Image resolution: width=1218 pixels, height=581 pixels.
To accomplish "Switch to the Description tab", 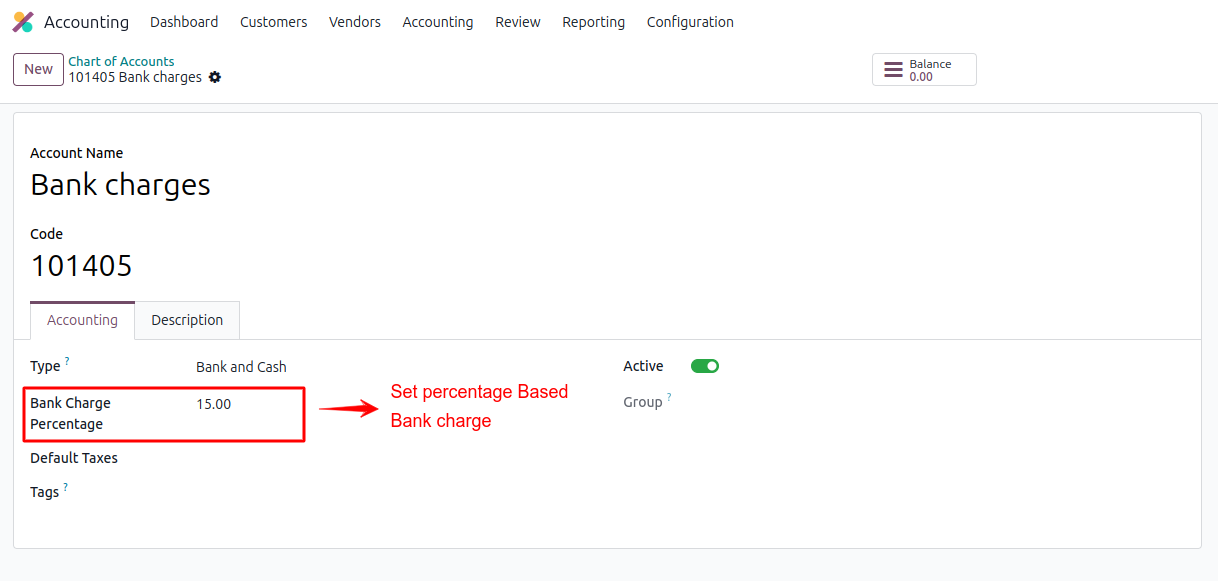I will tap(187, 320).
